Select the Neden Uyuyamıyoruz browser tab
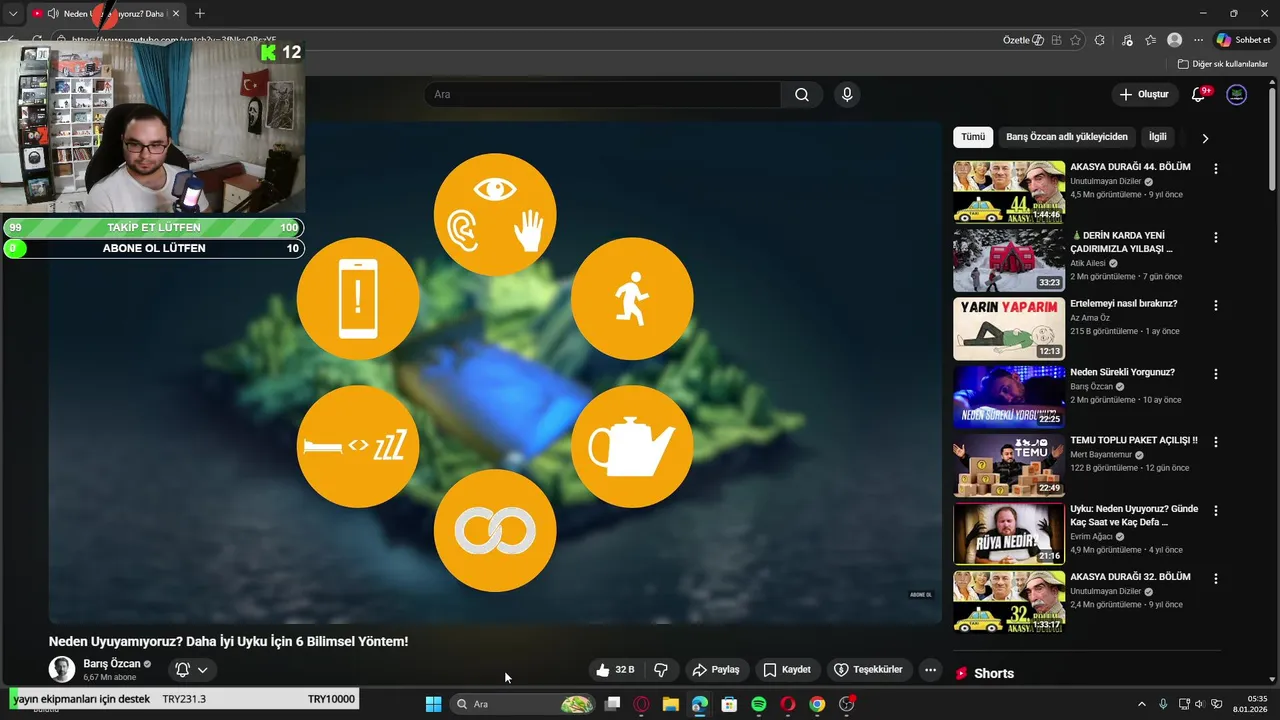Viewport: 1280px width, 720px height. (x=105, y=14)
